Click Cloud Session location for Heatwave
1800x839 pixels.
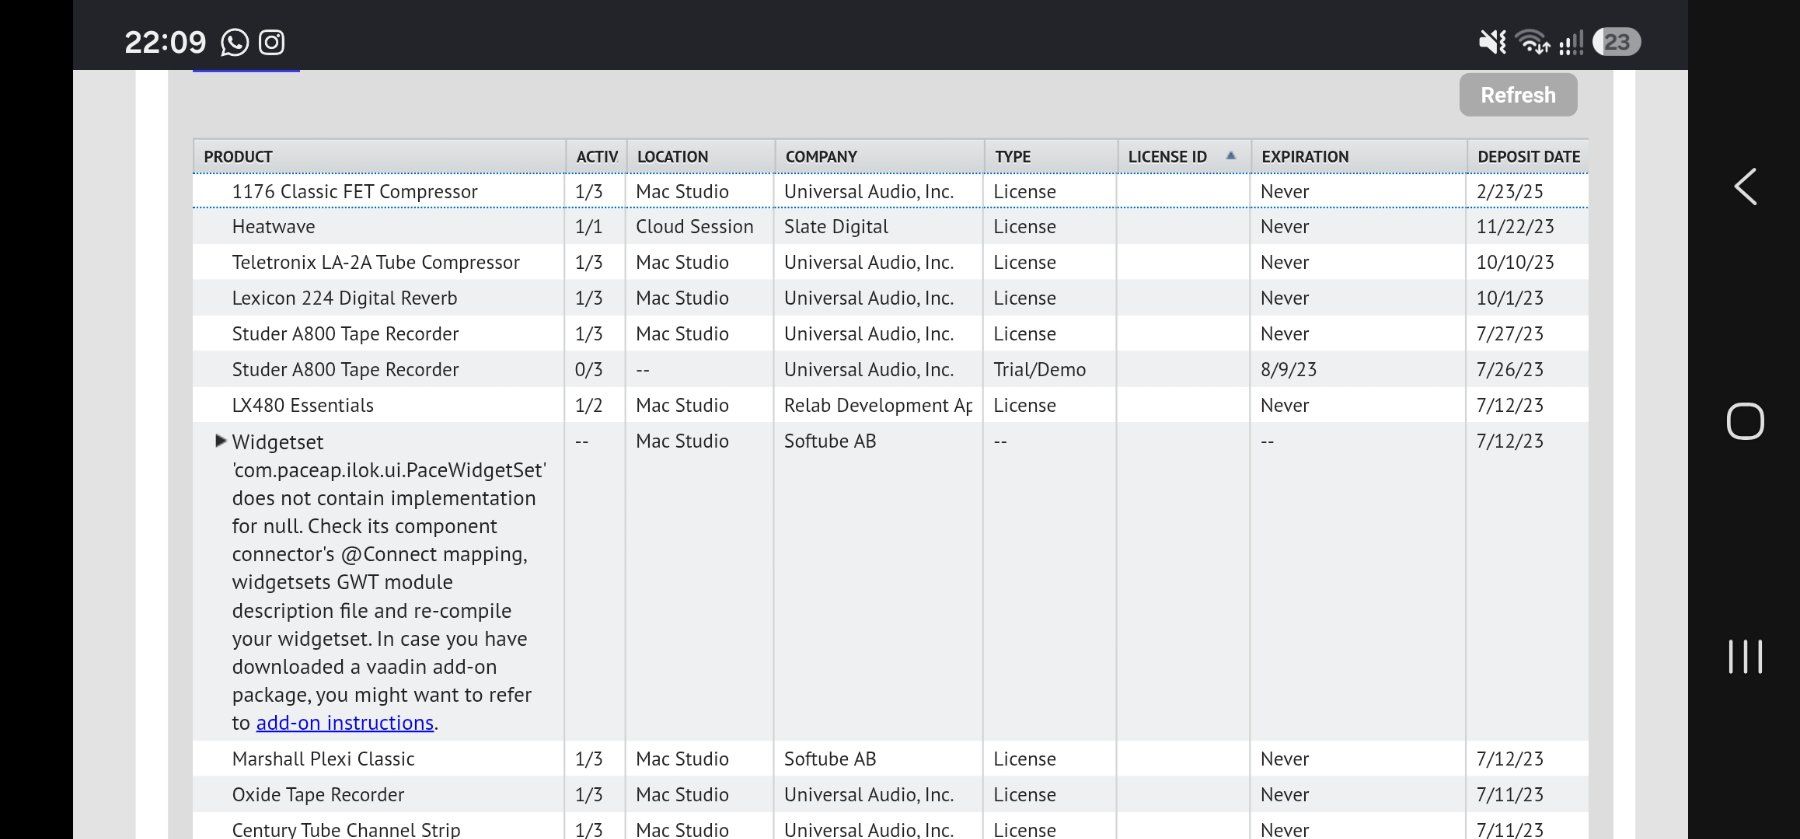(x=694, y=227)
